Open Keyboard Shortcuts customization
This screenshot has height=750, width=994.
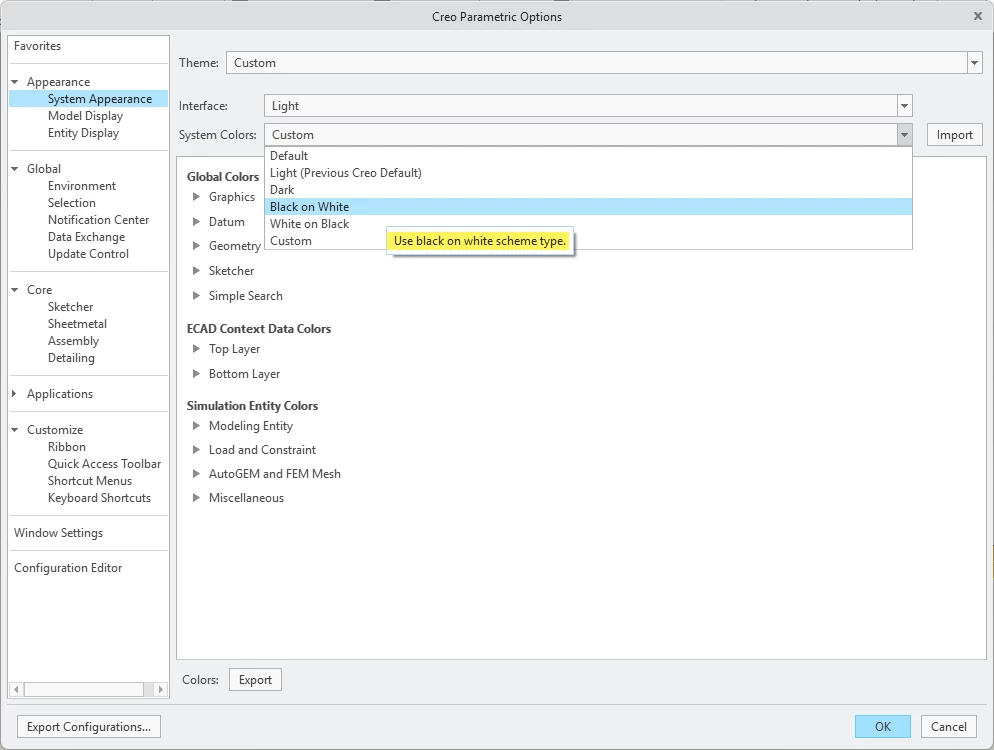tap(100, 498)
